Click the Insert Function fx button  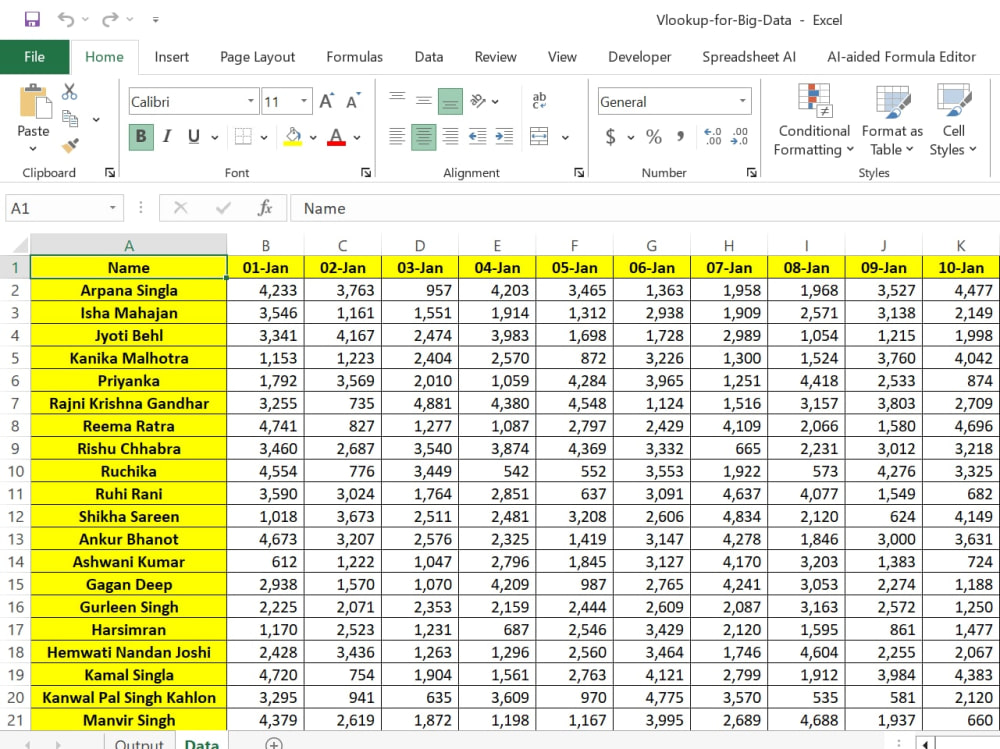coord(265,208)
